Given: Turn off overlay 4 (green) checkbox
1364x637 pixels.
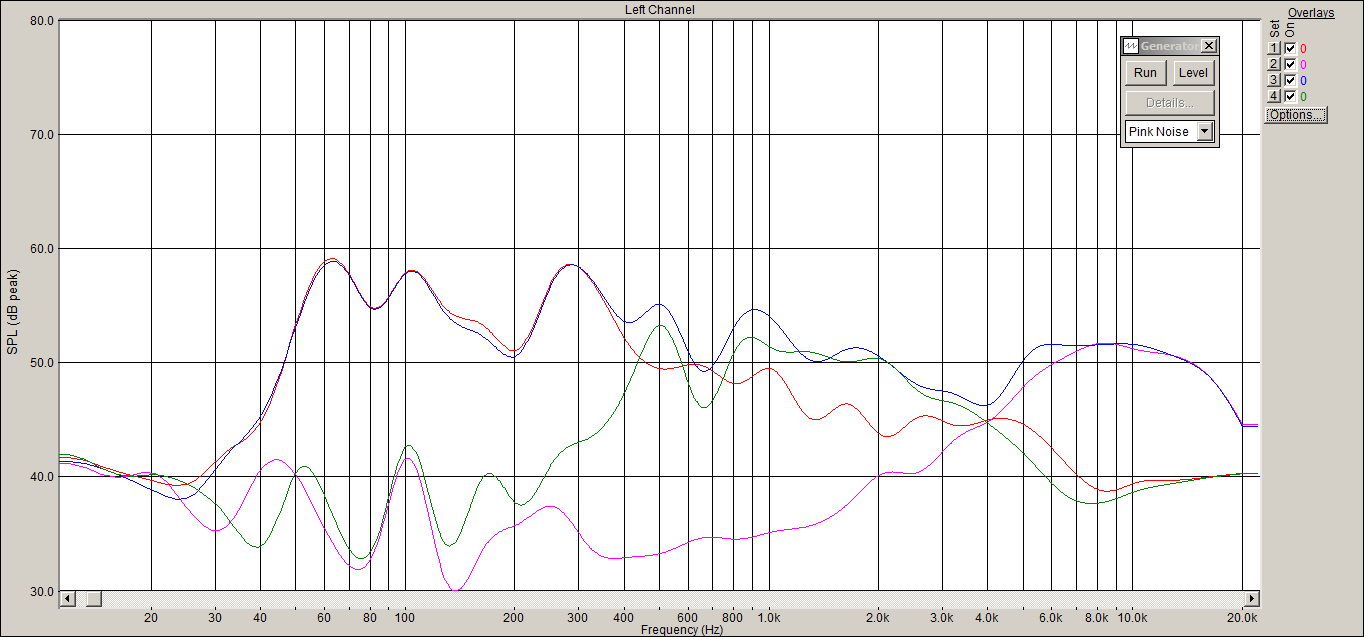Looking at the screenshot, I should 1290,96.
